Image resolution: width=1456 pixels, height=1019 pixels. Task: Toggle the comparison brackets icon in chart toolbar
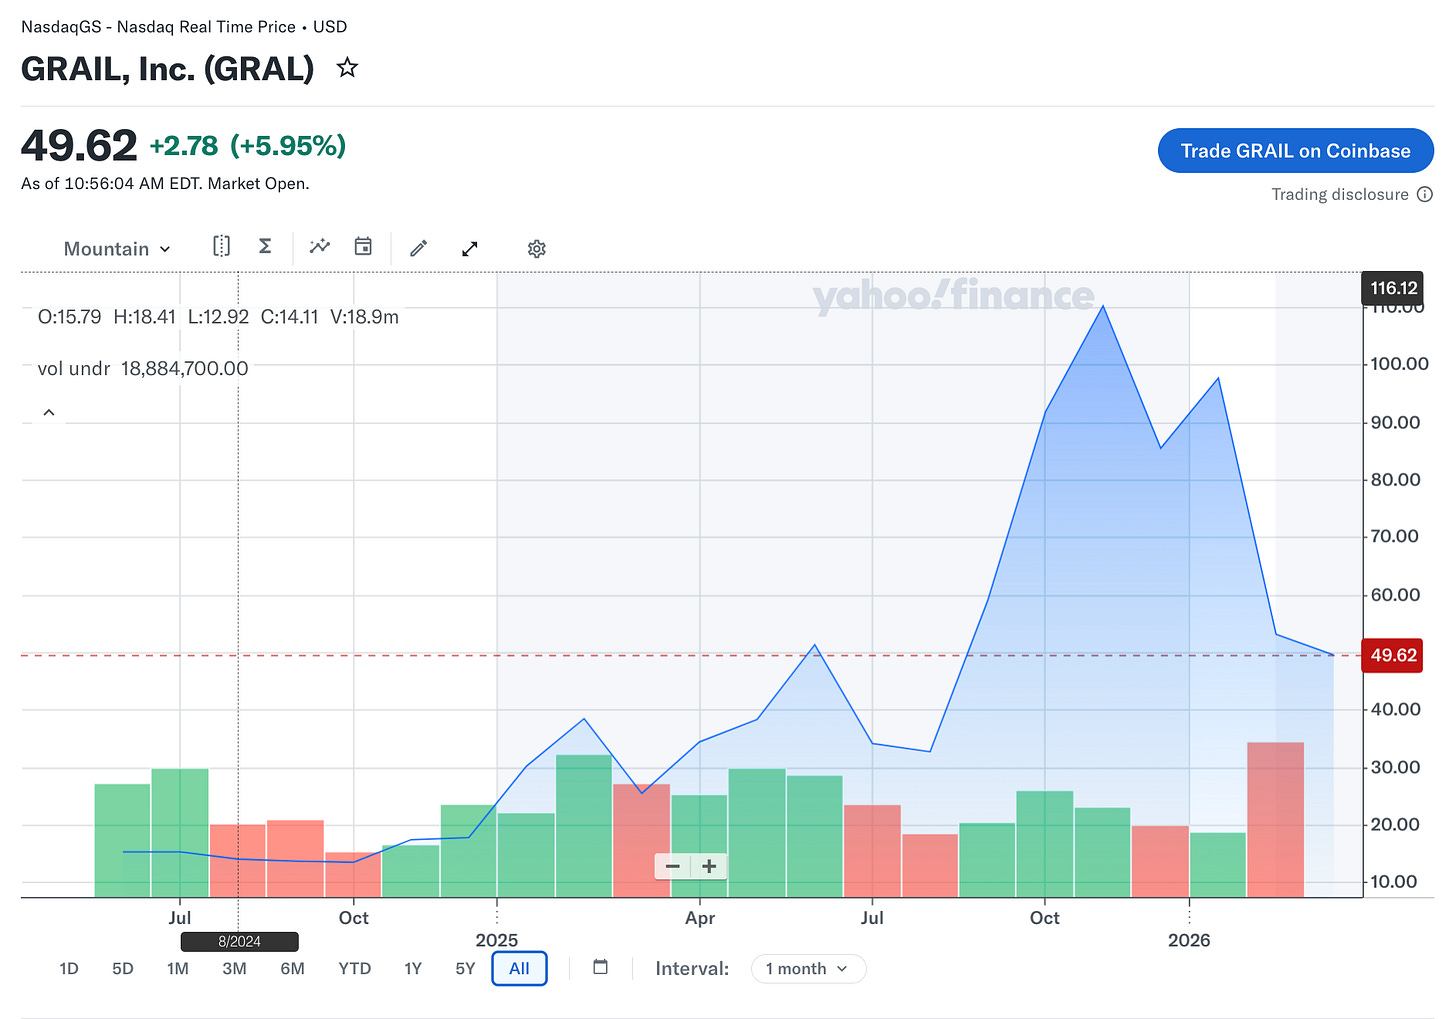222,246
